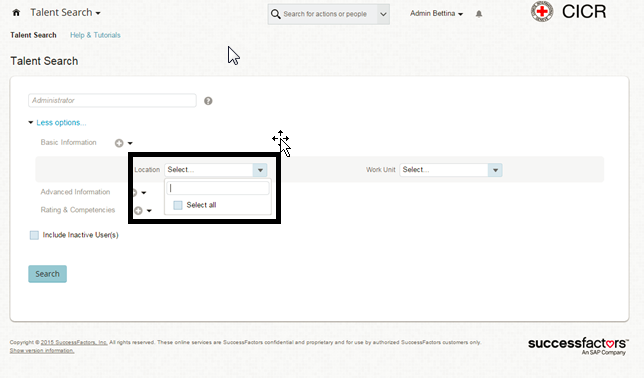Enable Include Inactive User(s) checkbox
Screen dimensions: 644x378
point(34,235)
